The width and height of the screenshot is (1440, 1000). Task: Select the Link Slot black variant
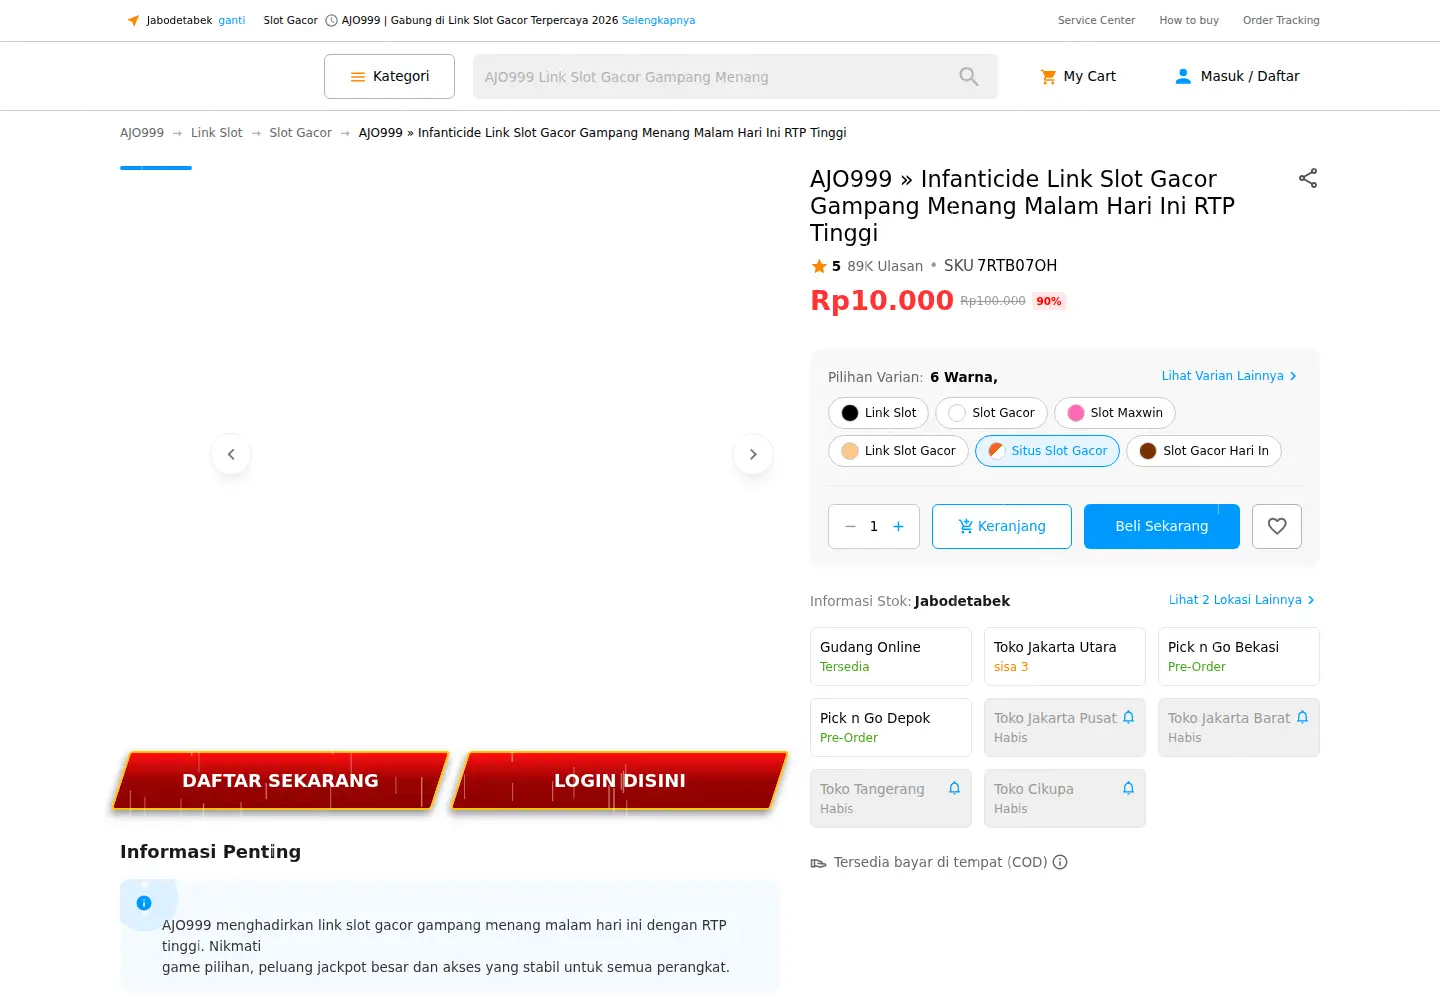(879, 413)
